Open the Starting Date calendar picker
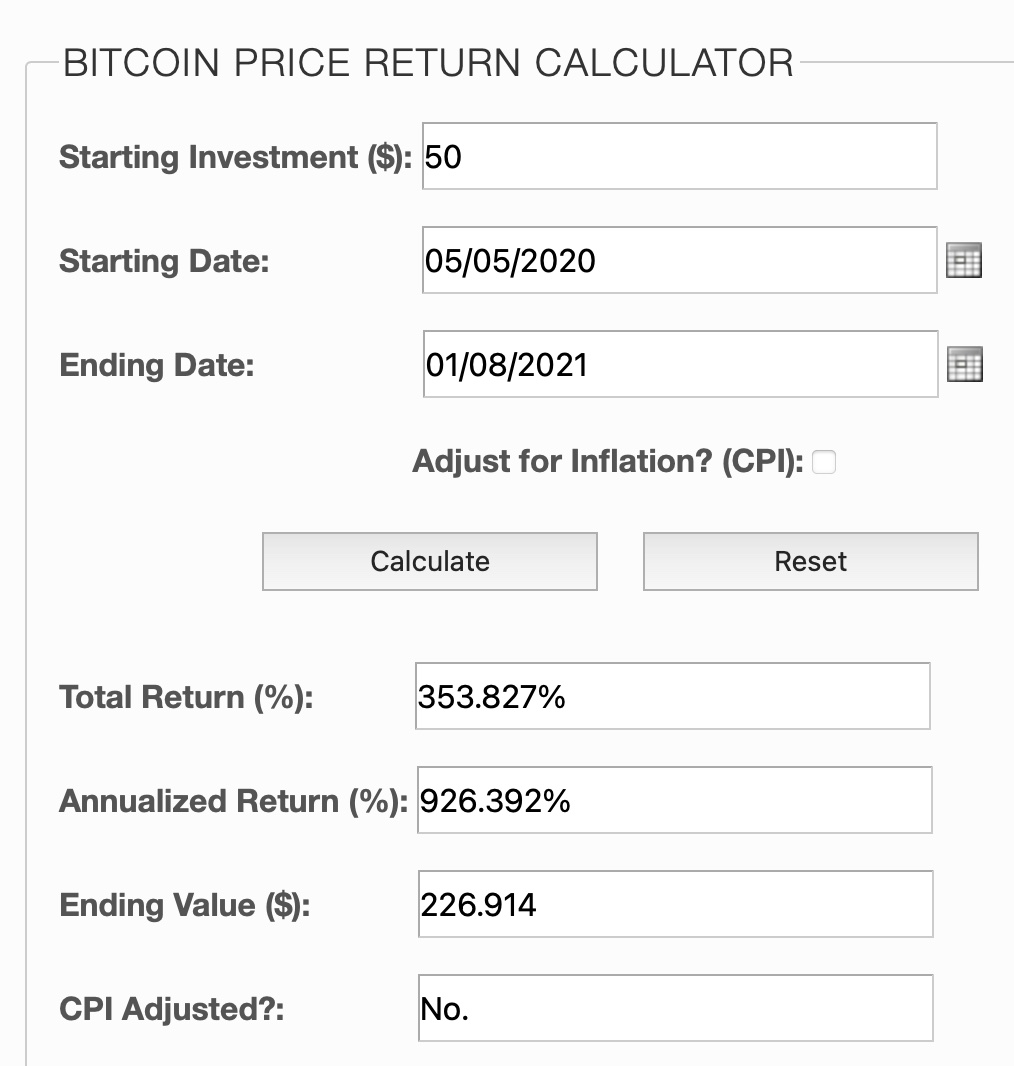This screenshot has width=1014, height=1066. (964, 261)
